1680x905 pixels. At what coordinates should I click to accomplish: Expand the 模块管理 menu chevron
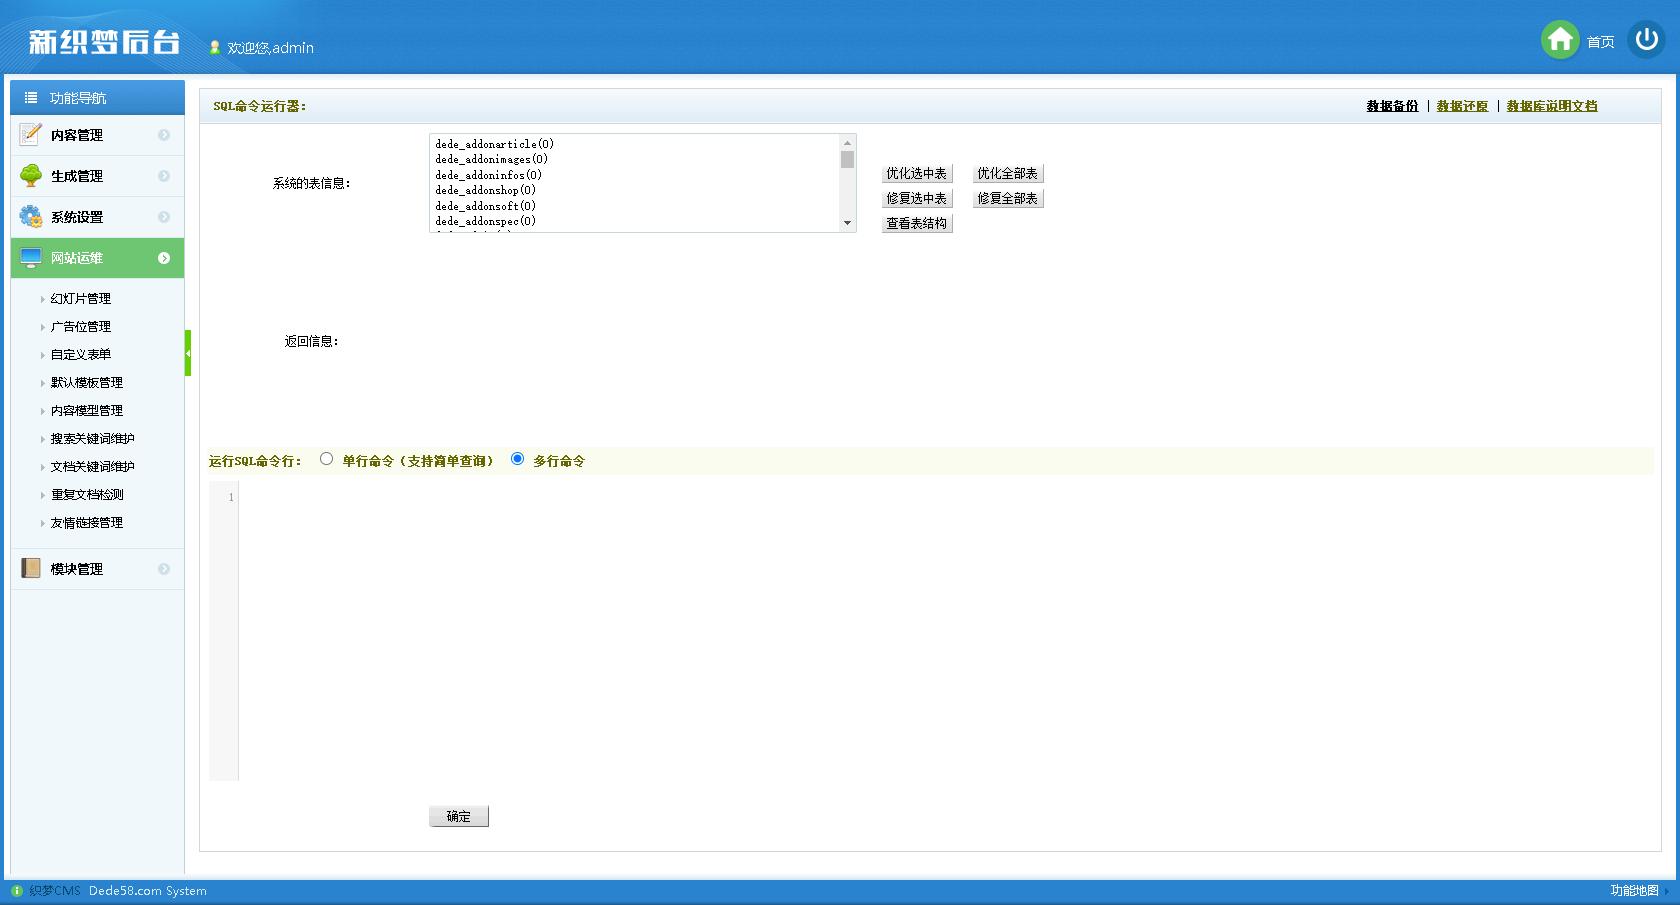[x=165, y=568]
